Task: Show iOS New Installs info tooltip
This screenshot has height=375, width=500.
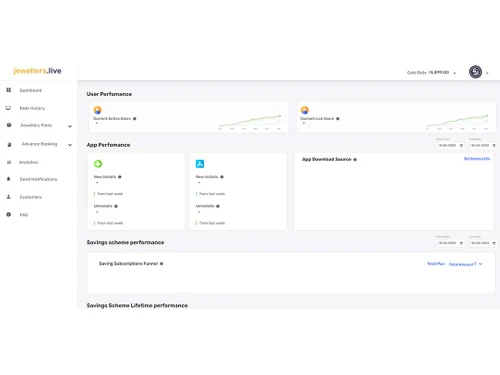Action: point(222,177)
